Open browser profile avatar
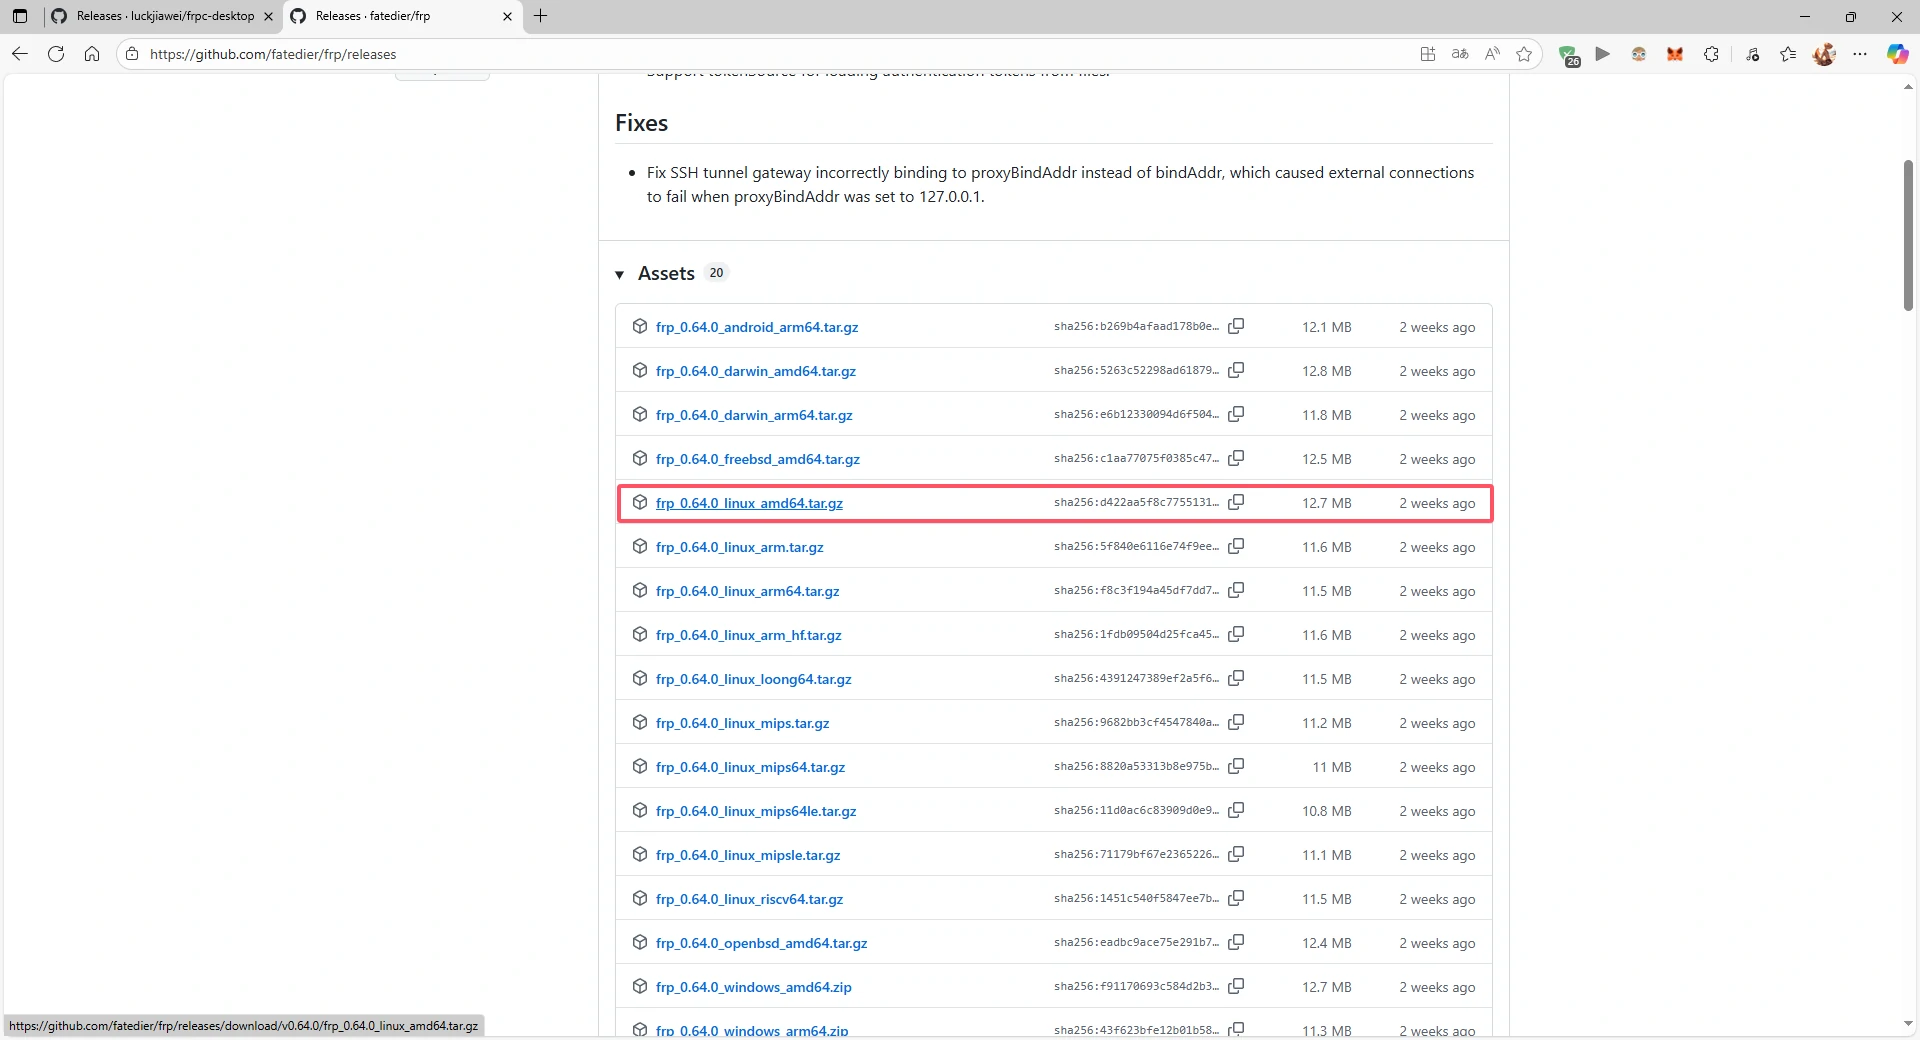The width and height of the screenshot is (1920, 1040). tap(1824, 54)
